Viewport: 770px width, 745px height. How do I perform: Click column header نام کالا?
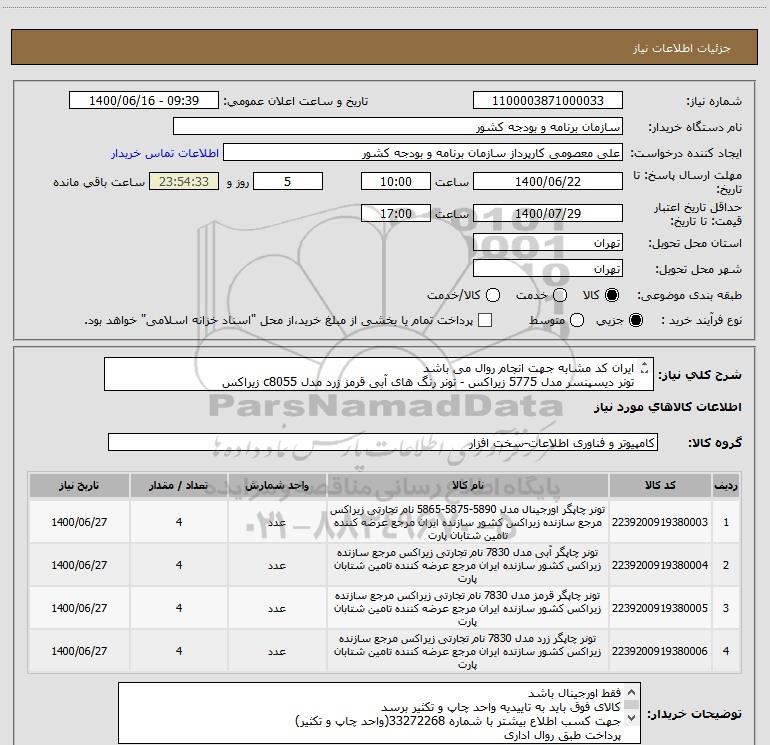coord(468,486)
